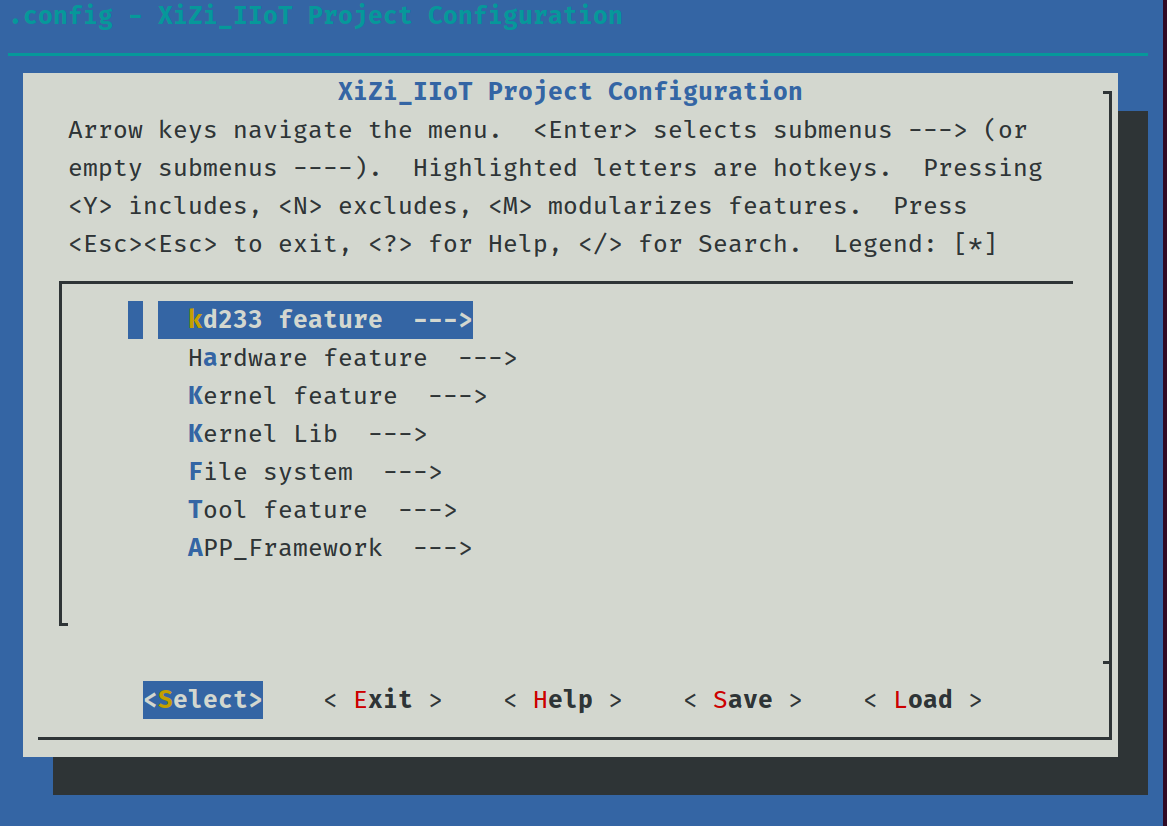Click the arrow after Hardware feature
Screen dimensions: 1167x826
[x=487, y=358]
